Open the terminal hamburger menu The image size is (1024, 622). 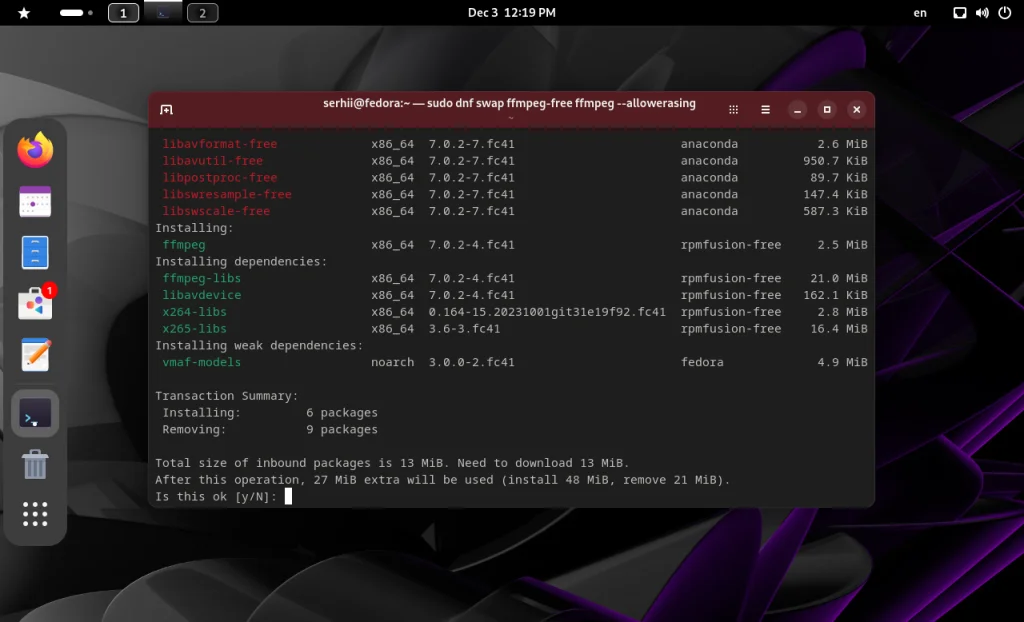(x=765, y=109)
